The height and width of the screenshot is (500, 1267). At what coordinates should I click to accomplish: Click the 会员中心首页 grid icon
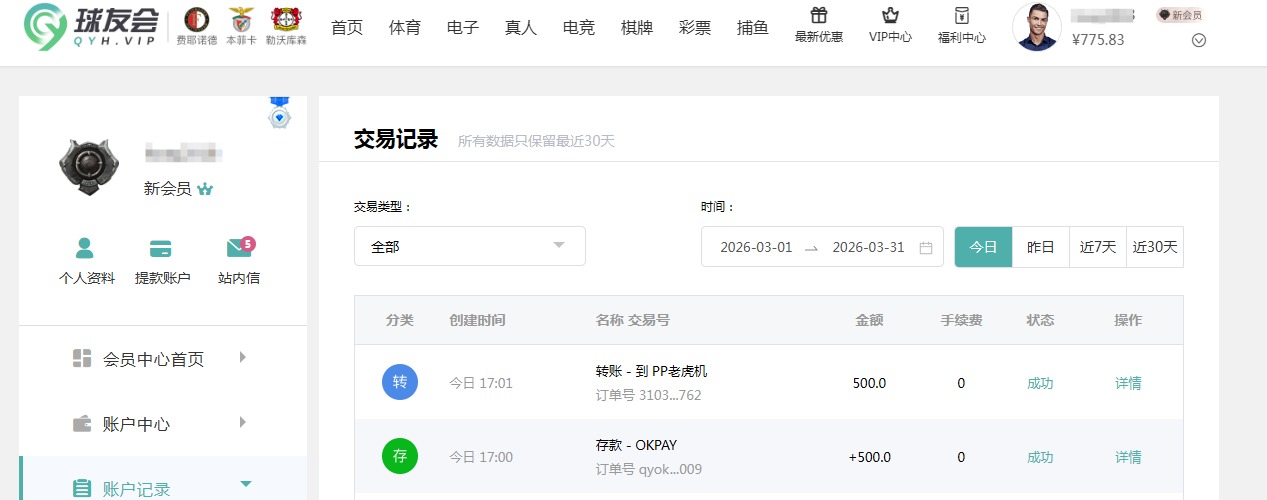tap(82, 358)
